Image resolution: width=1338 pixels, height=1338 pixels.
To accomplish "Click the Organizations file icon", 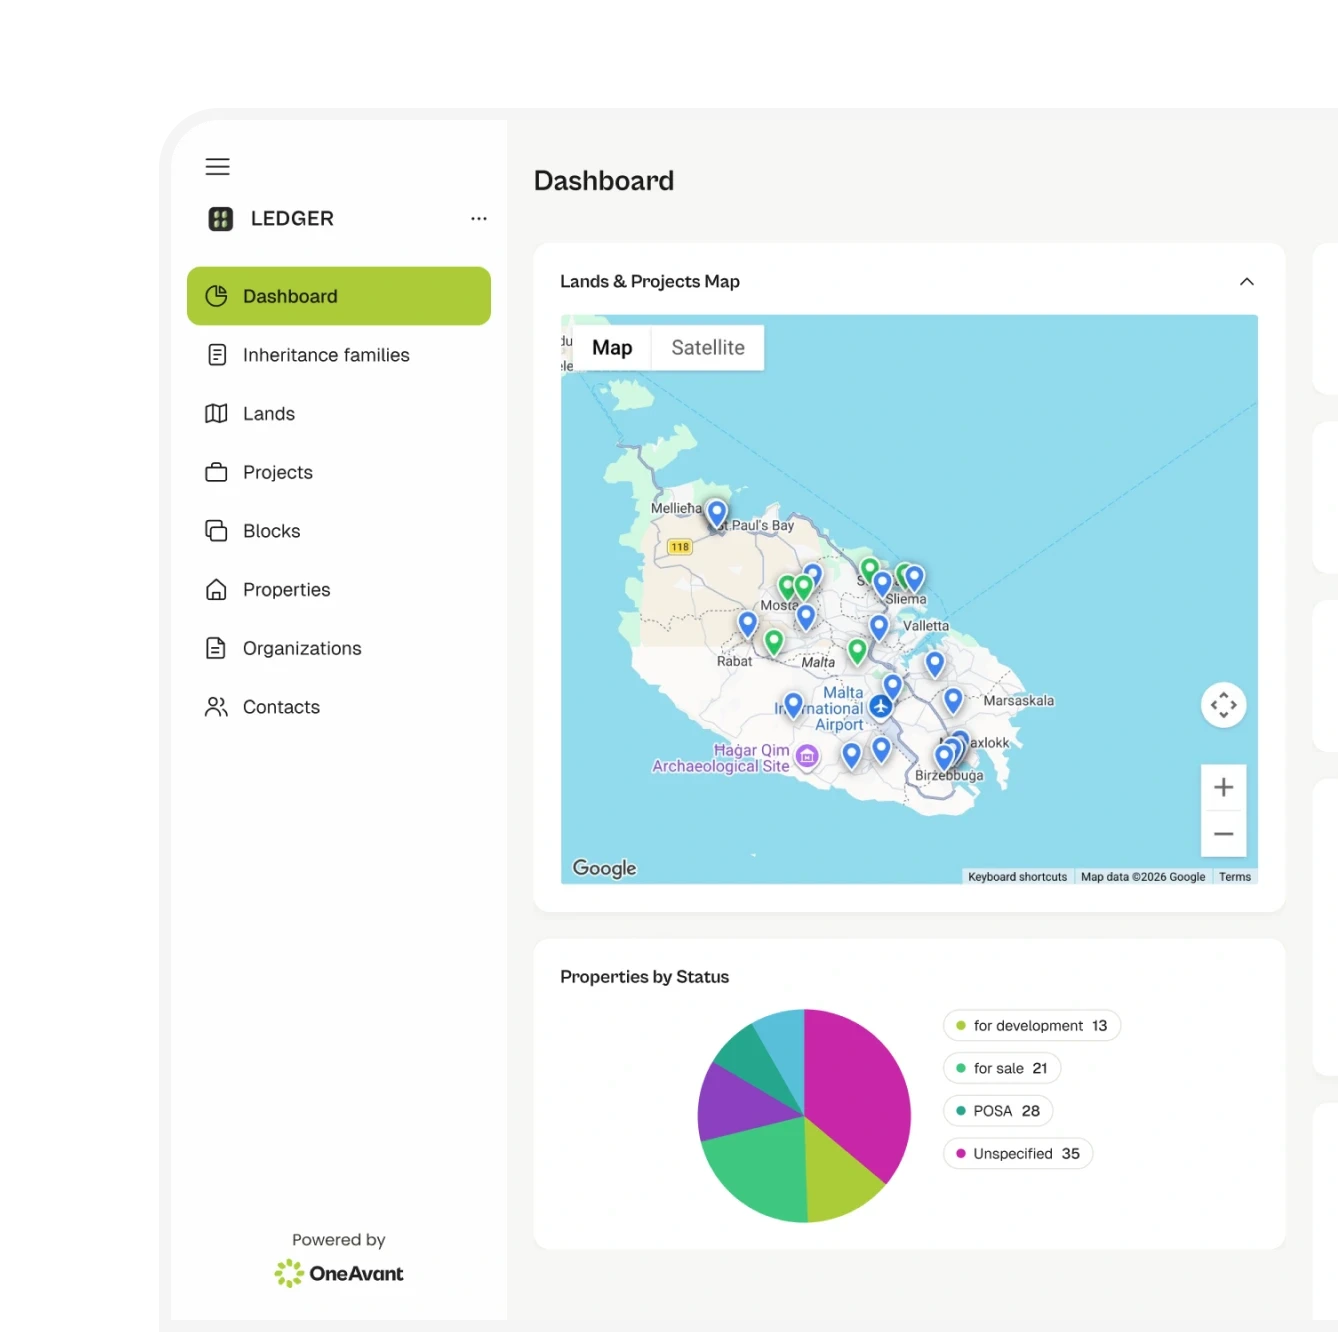I will pyautogui.click(x=216, y=648).
